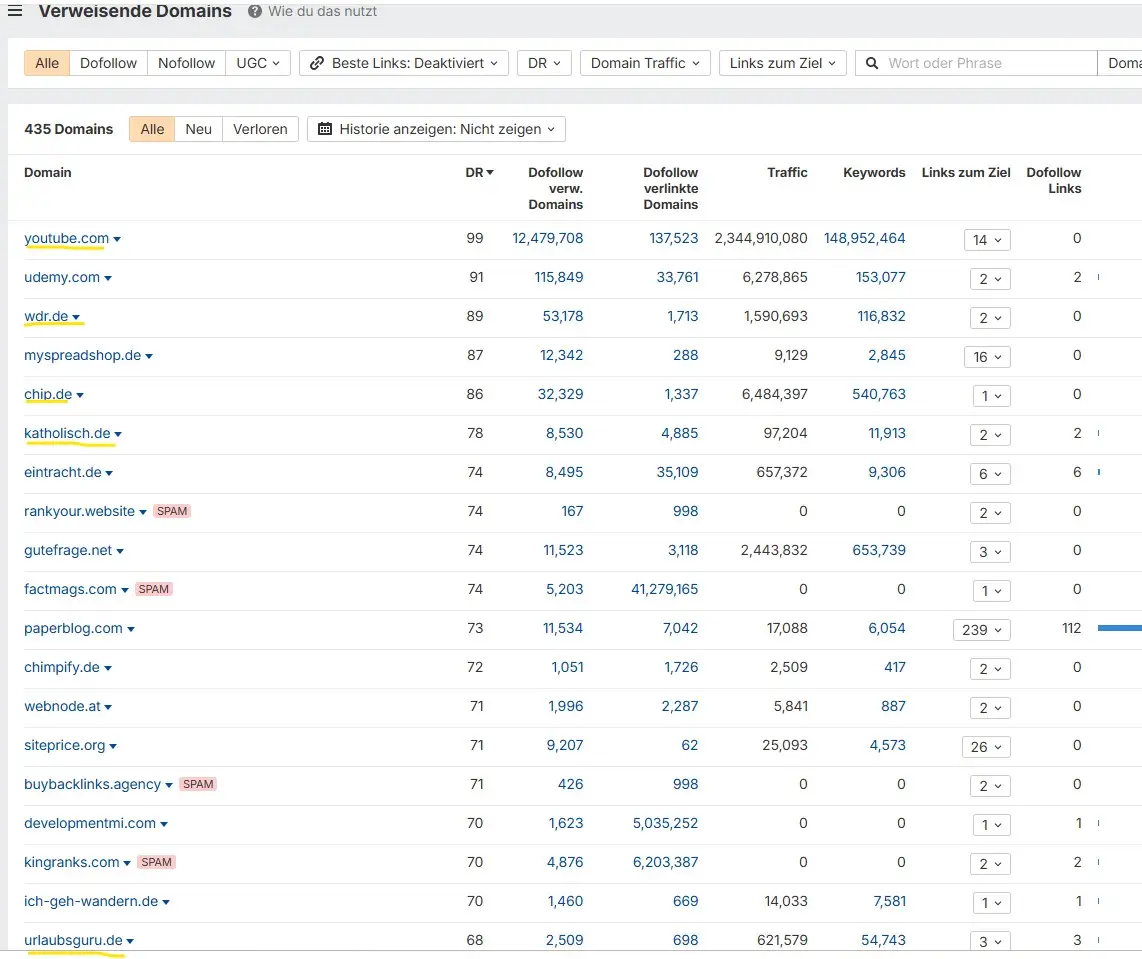Expand siteprice.org links dropdown showing 26
Screen dimensions: 1142x959
coord(986,747)
